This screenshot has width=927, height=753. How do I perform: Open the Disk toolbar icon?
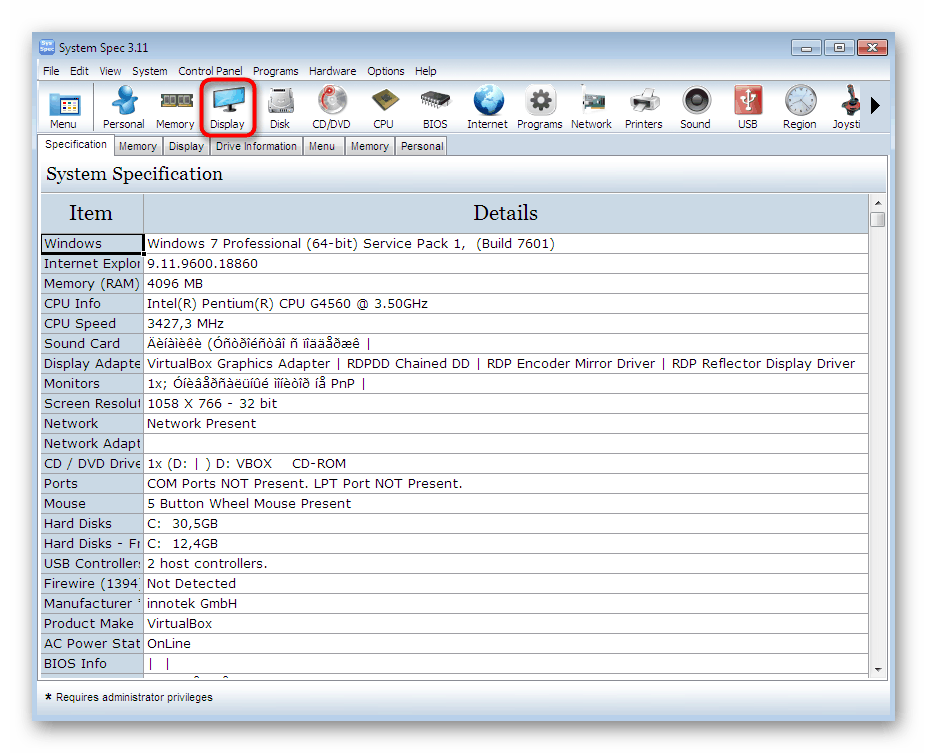click(x=280, y=108)
